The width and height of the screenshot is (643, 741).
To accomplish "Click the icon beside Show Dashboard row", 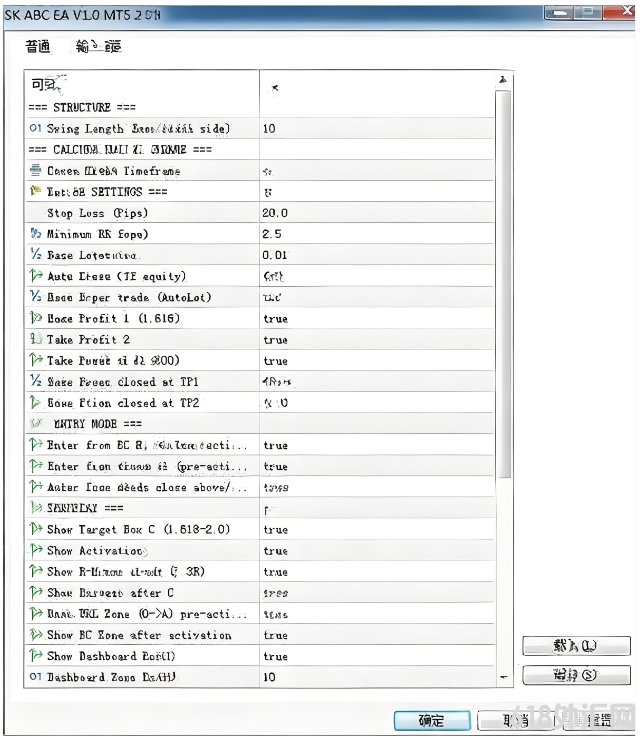I will click(x=35, y=655).
